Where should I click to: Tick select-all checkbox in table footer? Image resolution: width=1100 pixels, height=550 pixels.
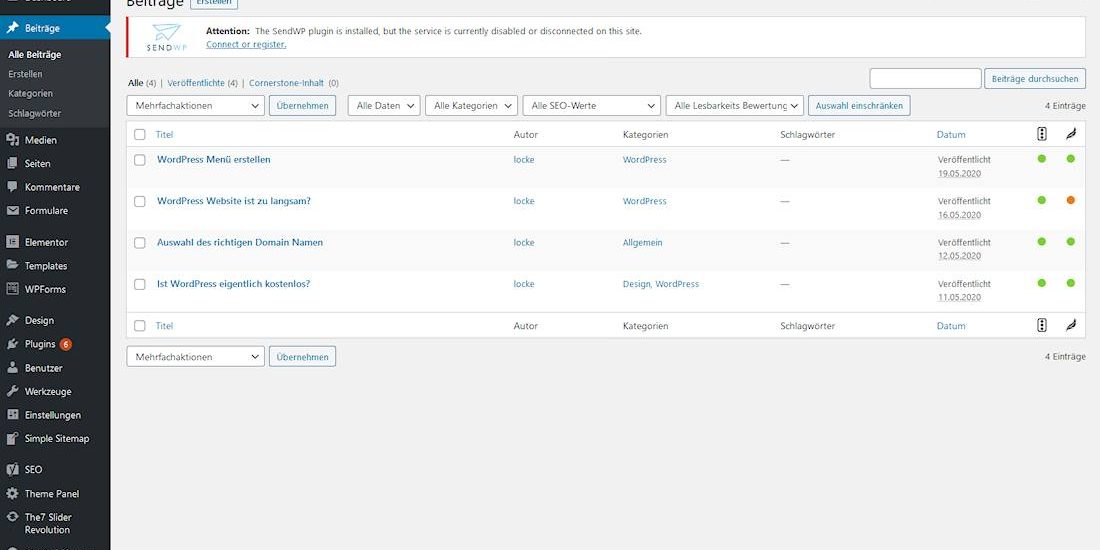tap(140, 326)
